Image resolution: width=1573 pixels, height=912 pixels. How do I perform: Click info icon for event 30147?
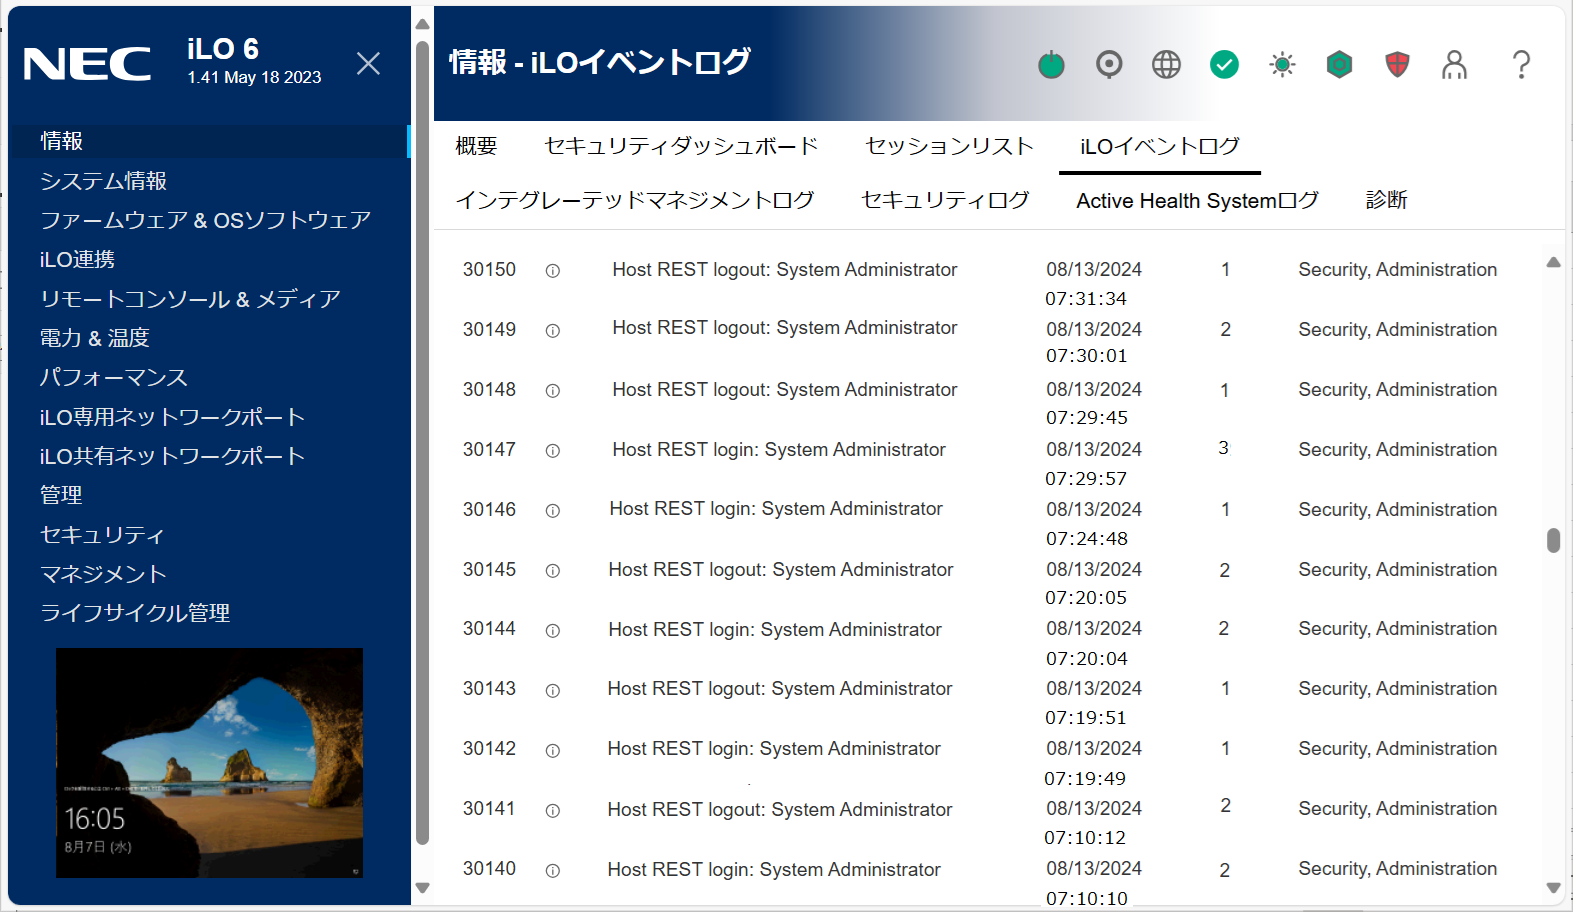[x=552, y=451]
